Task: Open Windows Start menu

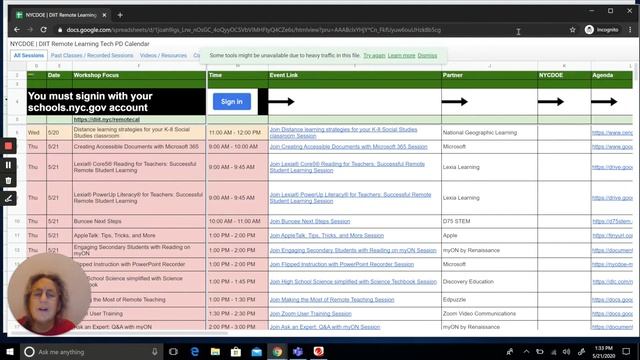Action: click(x=10, y=351)
